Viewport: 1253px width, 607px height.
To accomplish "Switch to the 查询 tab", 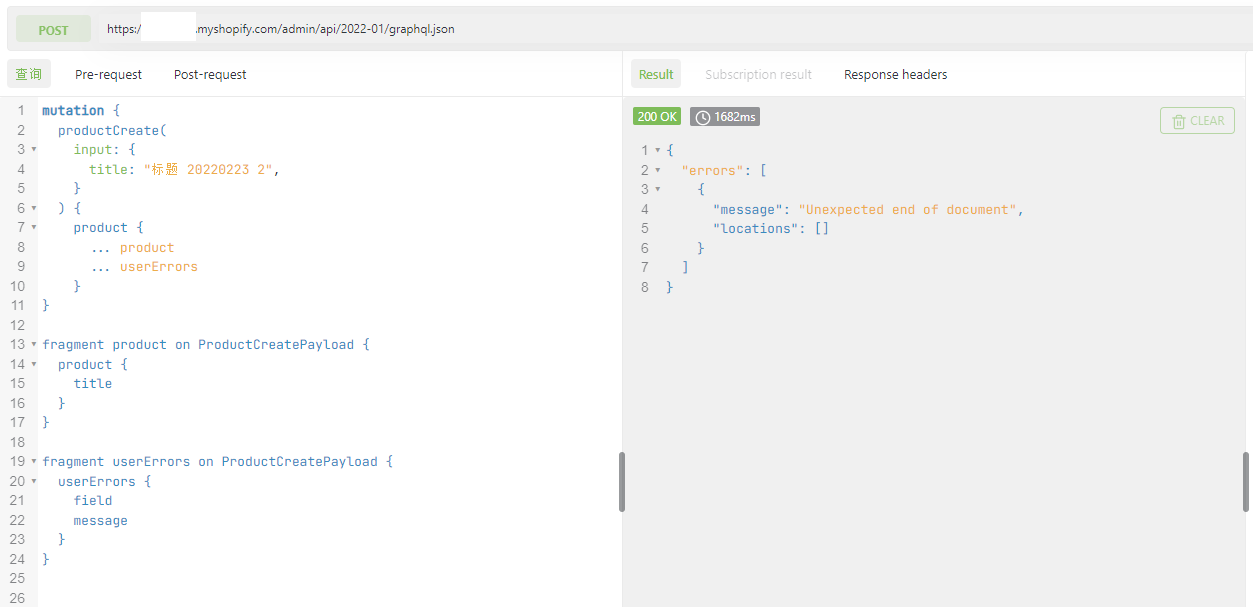I will tap(29, 74).
